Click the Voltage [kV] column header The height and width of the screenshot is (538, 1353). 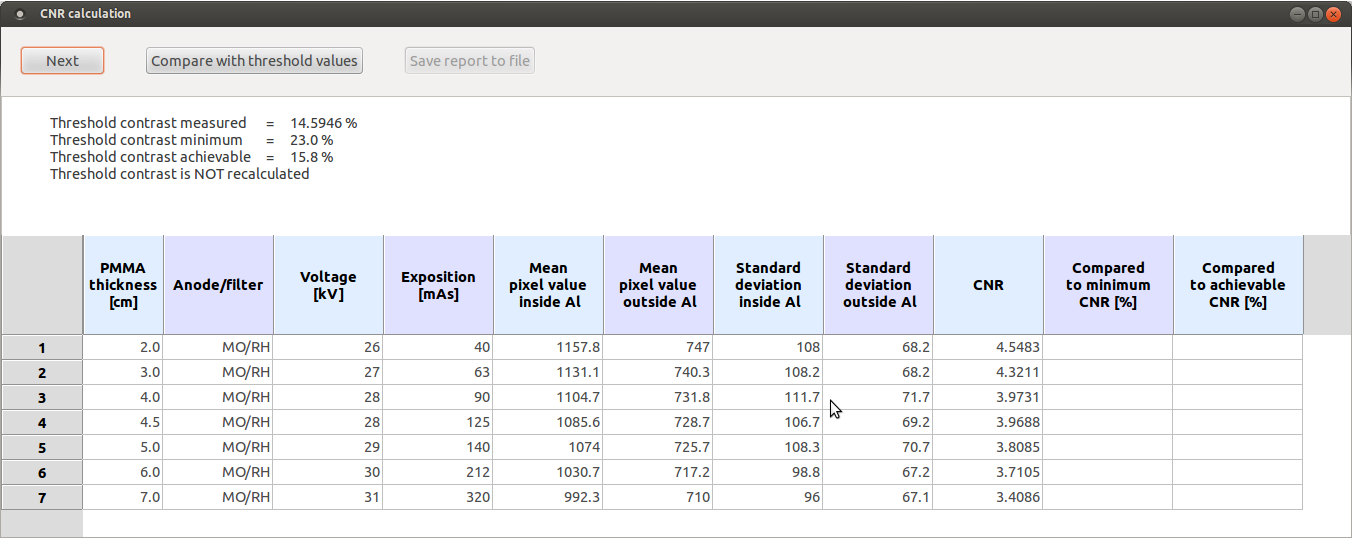[328, 285]
